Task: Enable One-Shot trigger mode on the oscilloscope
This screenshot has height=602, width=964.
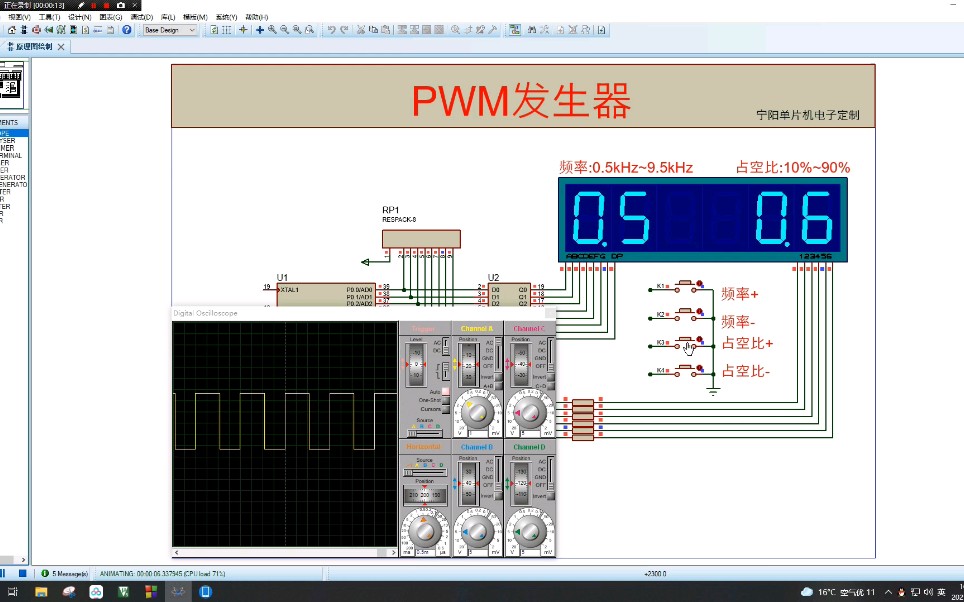Action: click(x=444, y=399)
